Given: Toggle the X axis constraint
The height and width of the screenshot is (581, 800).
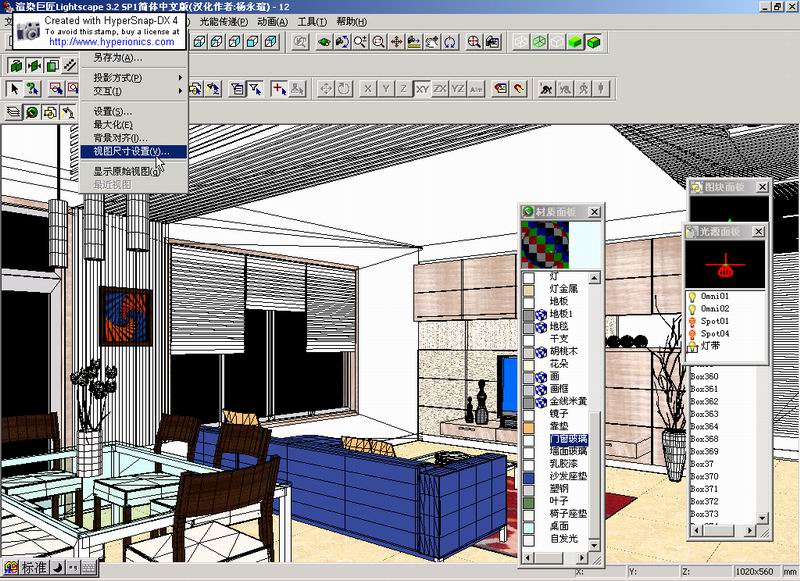Looking at the screenshot, I should [x=368, y=89].
